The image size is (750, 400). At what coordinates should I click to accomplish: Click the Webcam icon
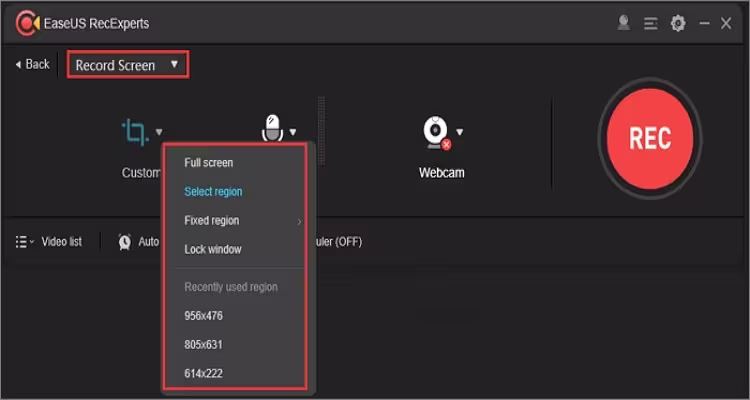436,132
